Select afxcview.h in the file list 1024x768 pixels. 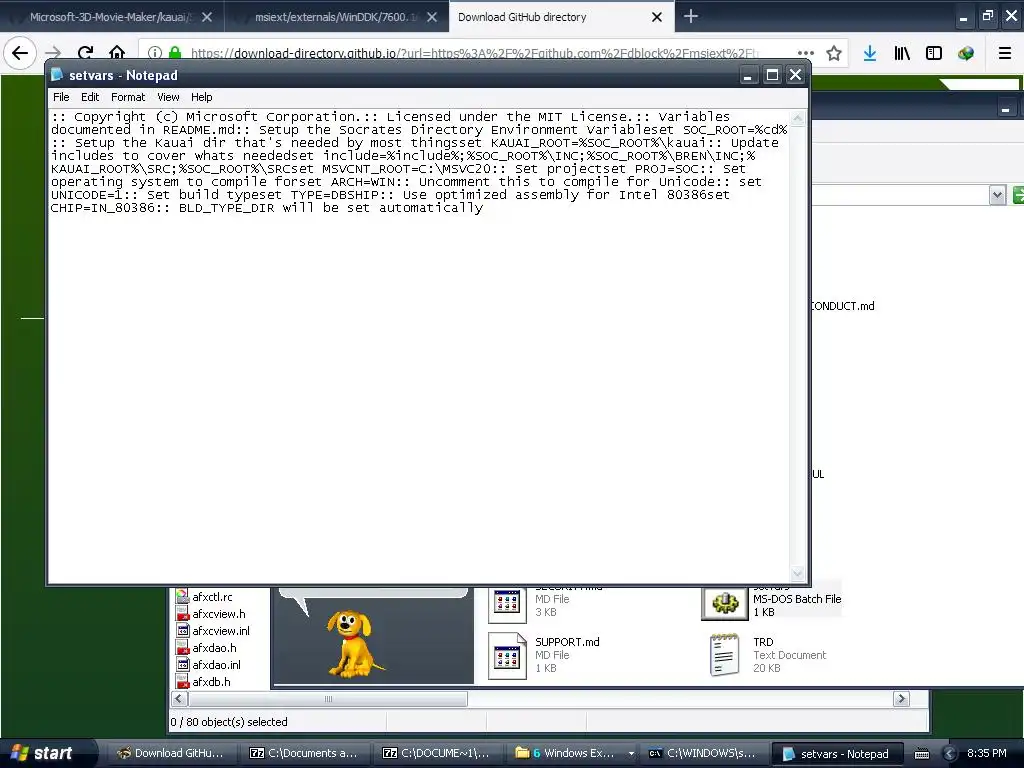[219, 614]
